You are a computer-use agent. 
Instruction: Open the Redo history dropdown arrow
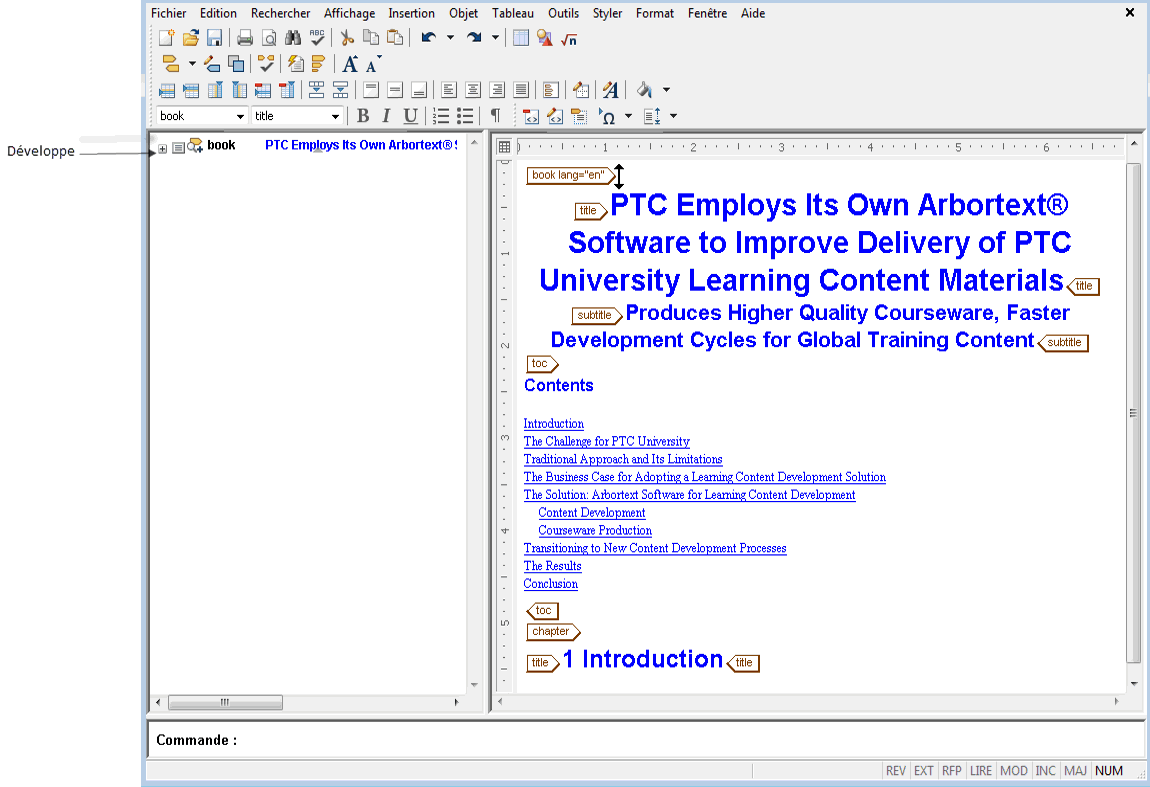(495, 37)
